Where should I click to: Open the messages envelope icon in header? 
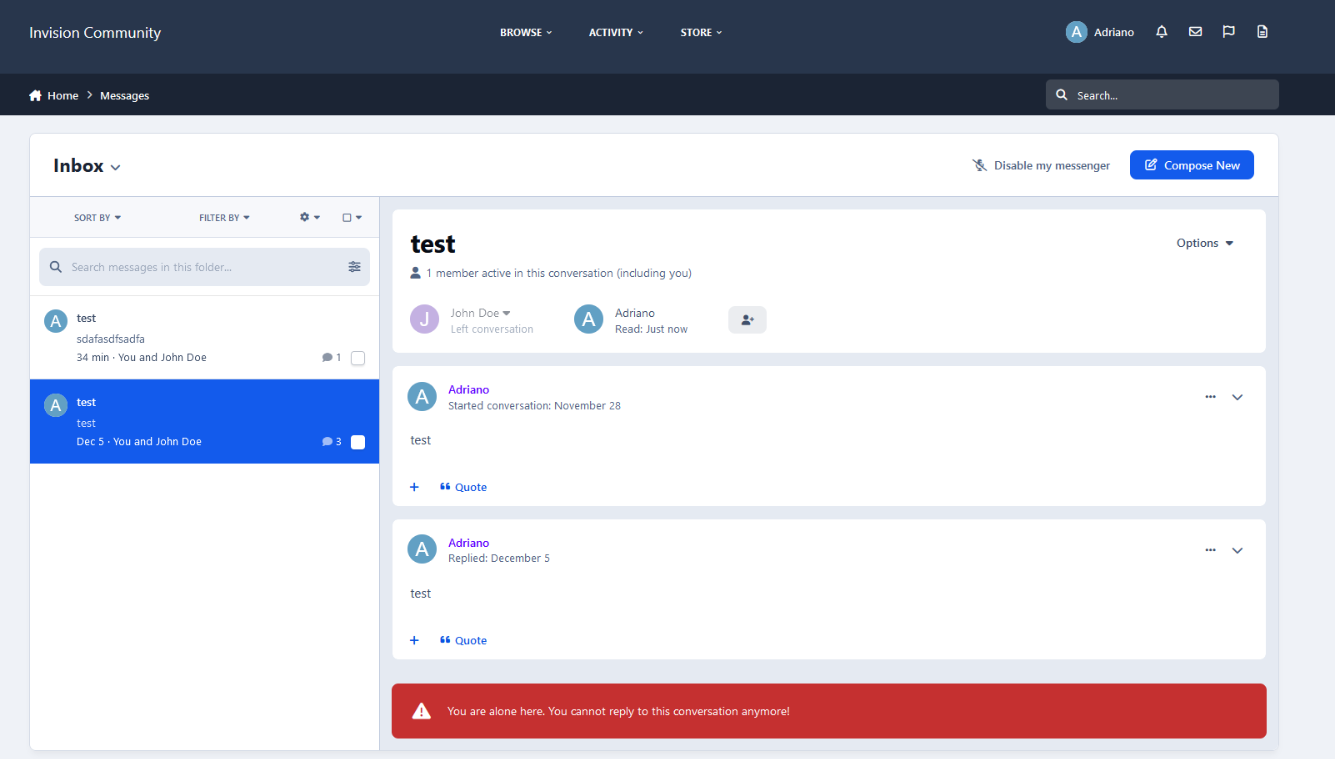[x=1195, y=32]
